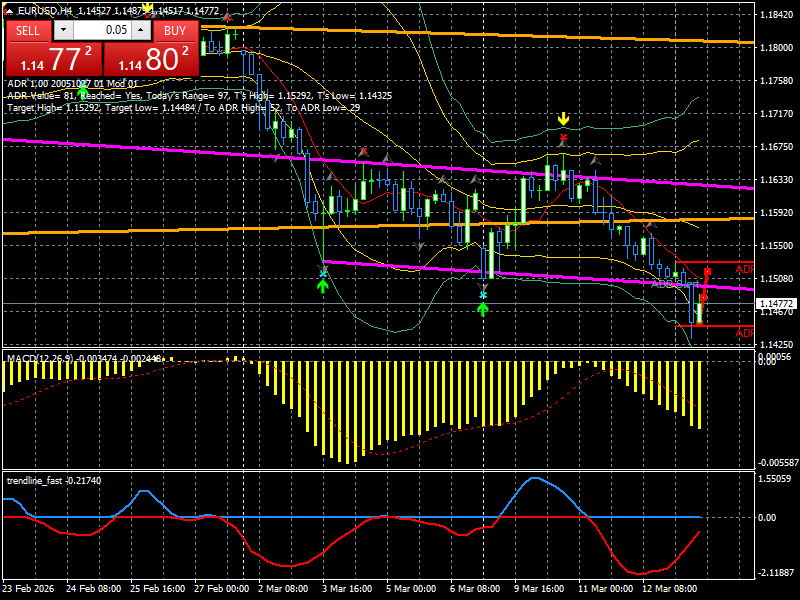
Task: Select cyan star marker at 3 Mar low
Action: [x=322, y=274]
